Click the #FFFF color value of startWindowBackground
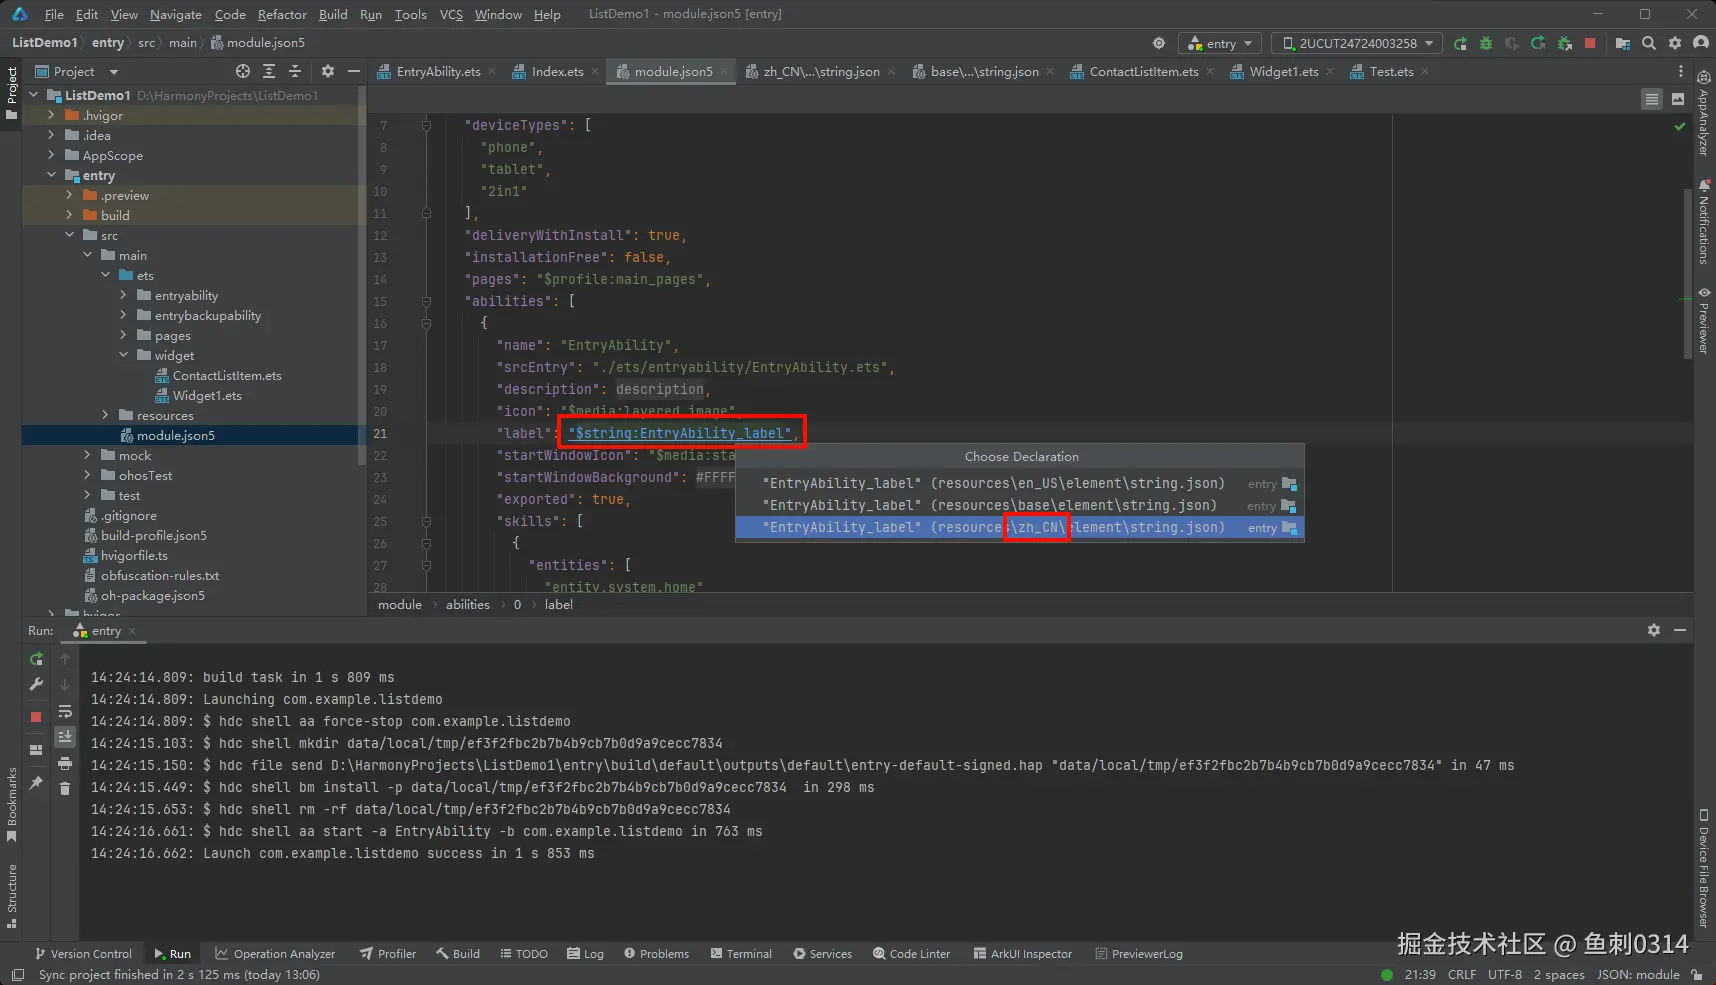The height and width of the screenshot is (985, 1716). [715, 477]
